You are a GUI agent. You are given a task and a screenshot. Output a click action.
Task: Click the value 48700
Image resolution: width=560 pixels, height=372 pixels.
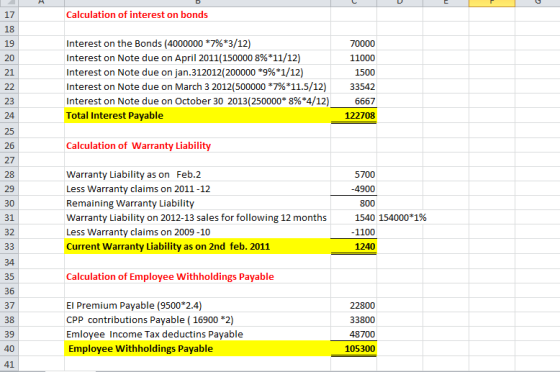362,335
